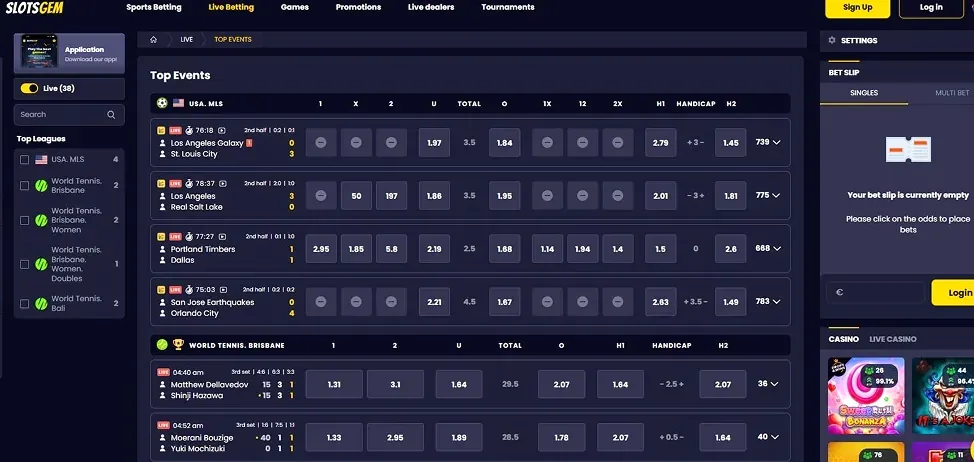
Task: Check the World Tennis. Brisbane. Women checkbox
Action: pos(24,220)
